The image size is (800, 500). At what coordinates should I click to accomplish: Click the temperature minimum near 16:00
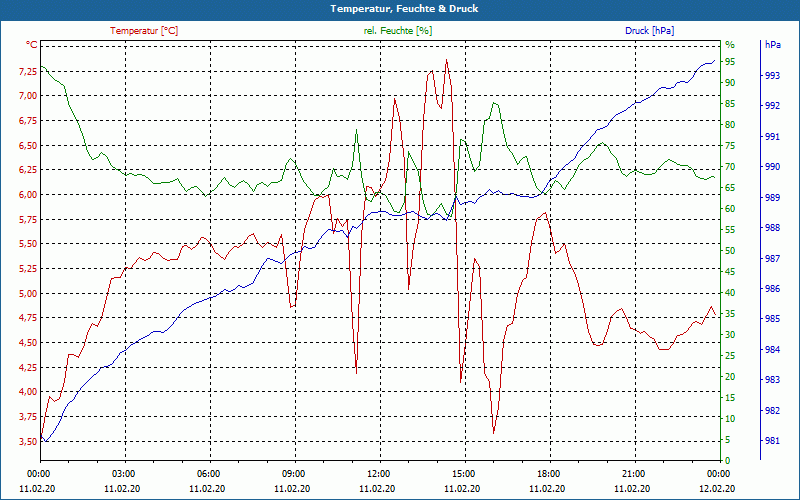(493, 433)
